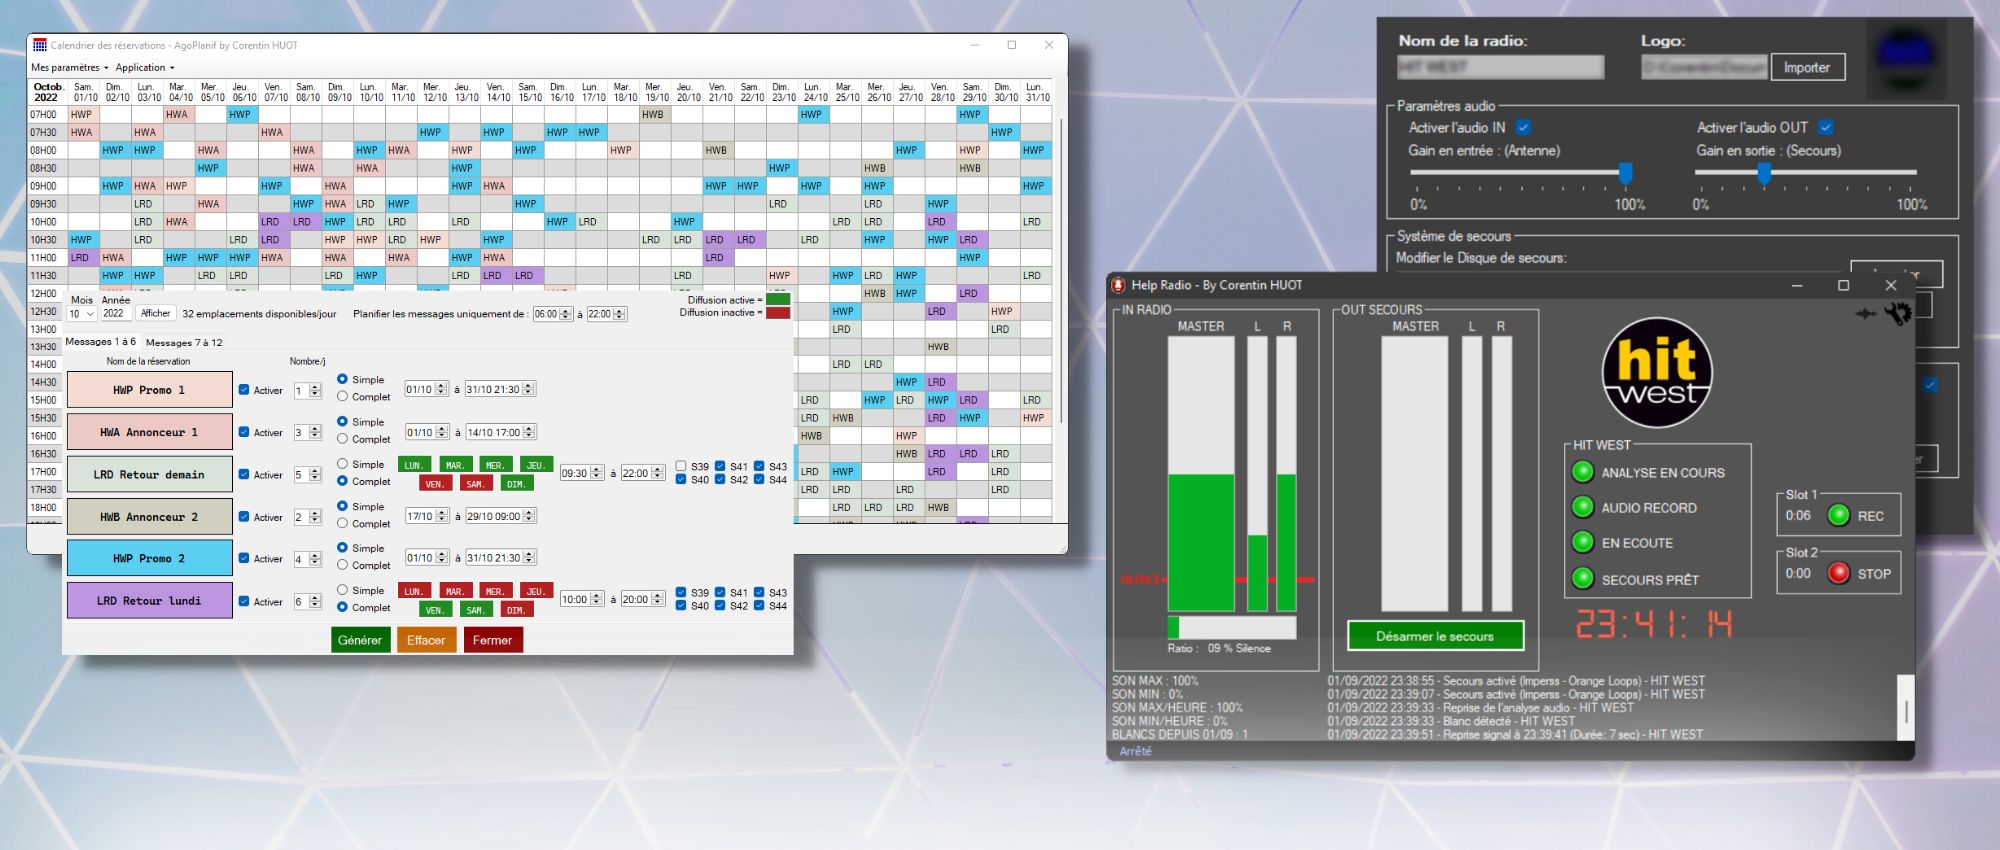Open Mes paramètres dropdown menu
The image size is (2000, 850).
69,68
